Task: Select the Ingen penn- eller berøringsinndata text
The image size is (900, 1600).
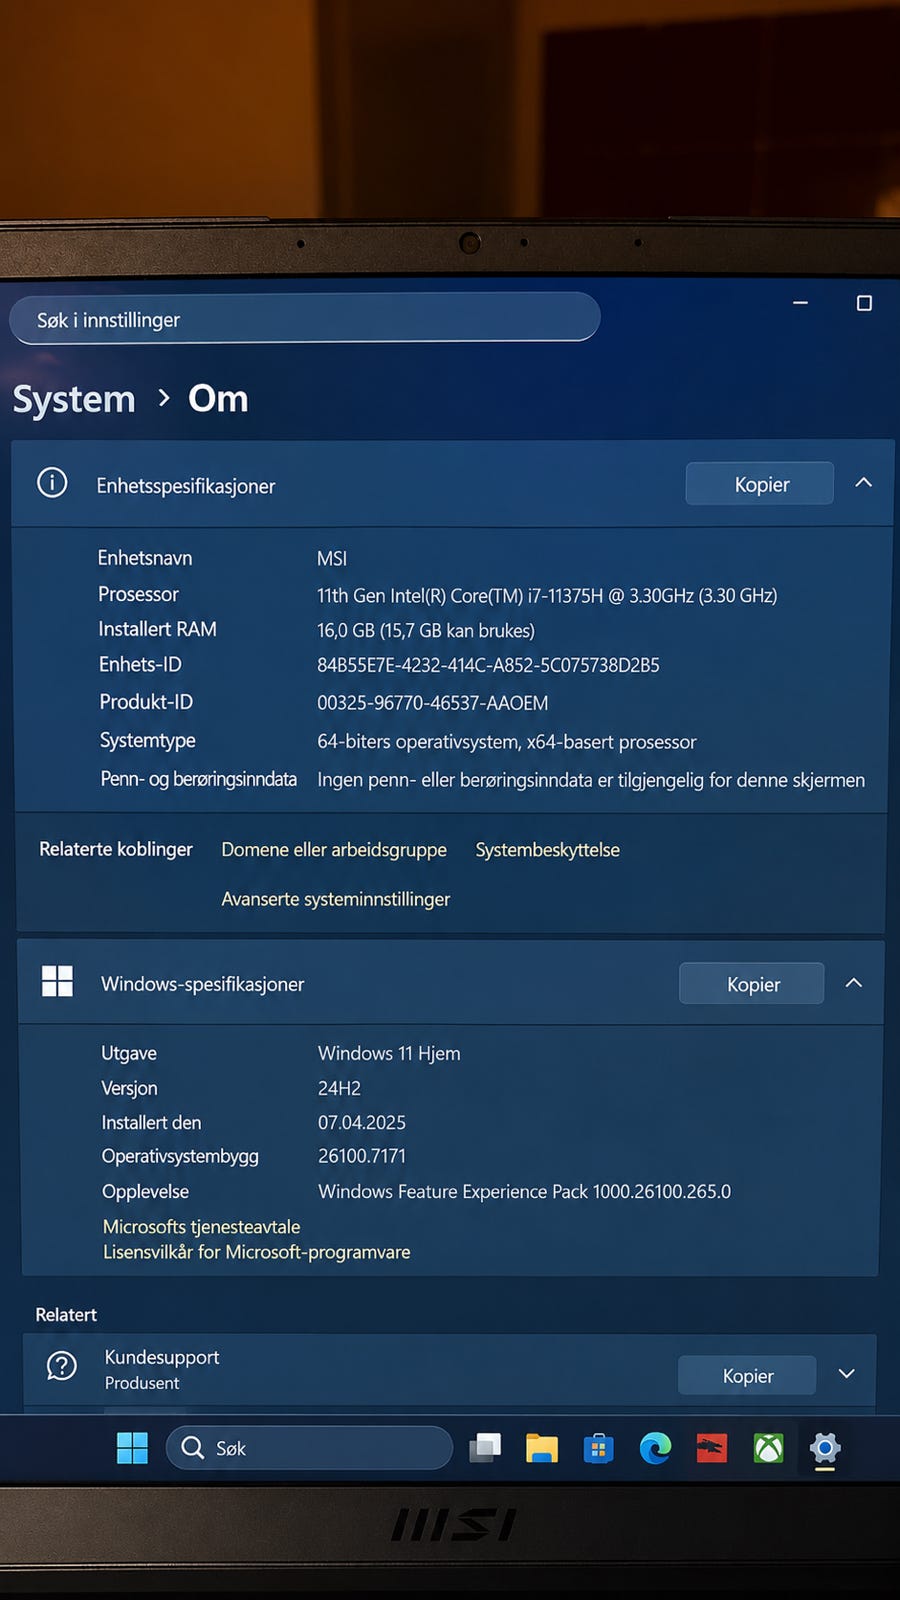Action: point(591,780)
